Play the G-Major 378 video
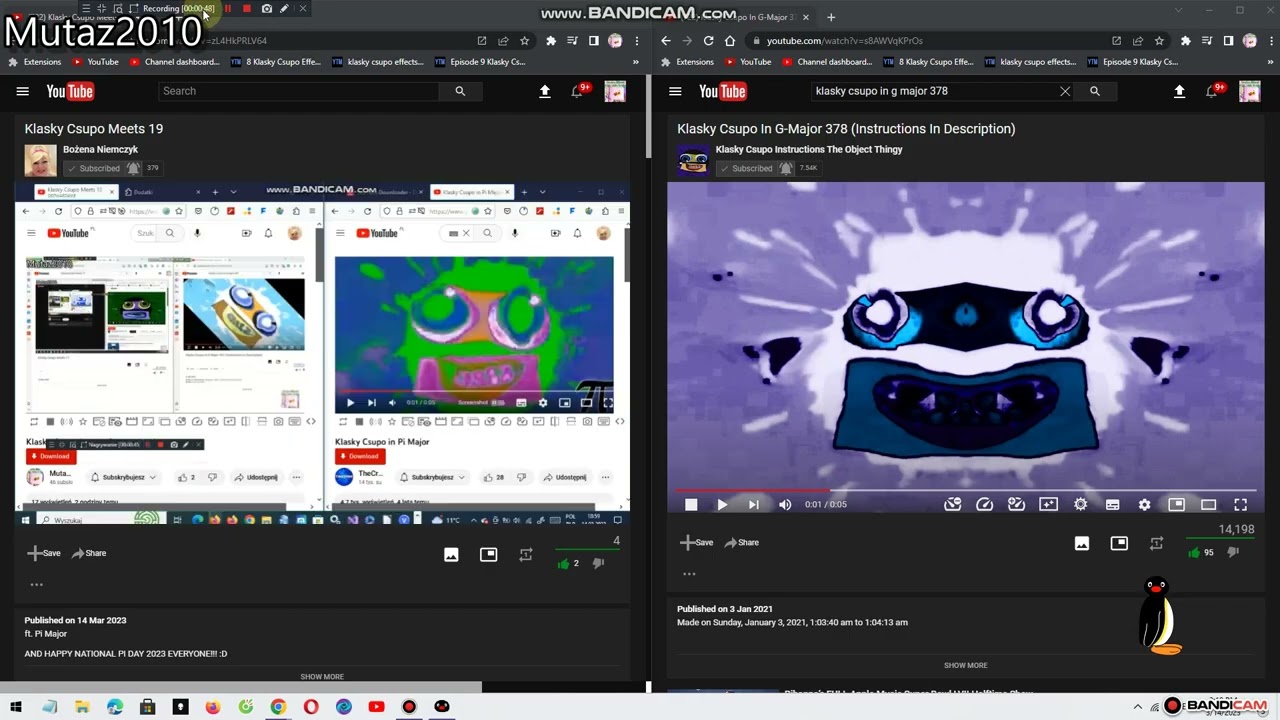The image size is (1280, 720). point(722,505)
